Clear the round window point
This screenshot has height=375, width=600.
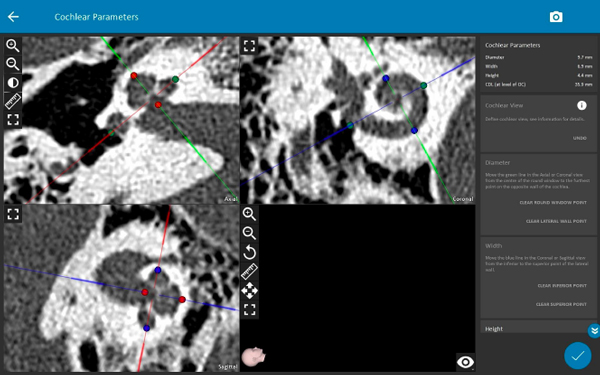(553, 202)
